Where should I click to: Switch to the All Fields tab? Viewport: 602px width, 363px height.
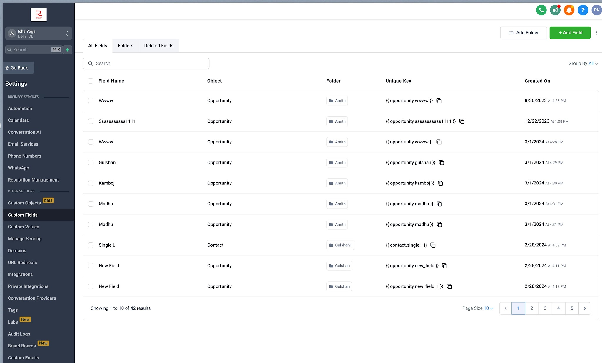[98, 45]
